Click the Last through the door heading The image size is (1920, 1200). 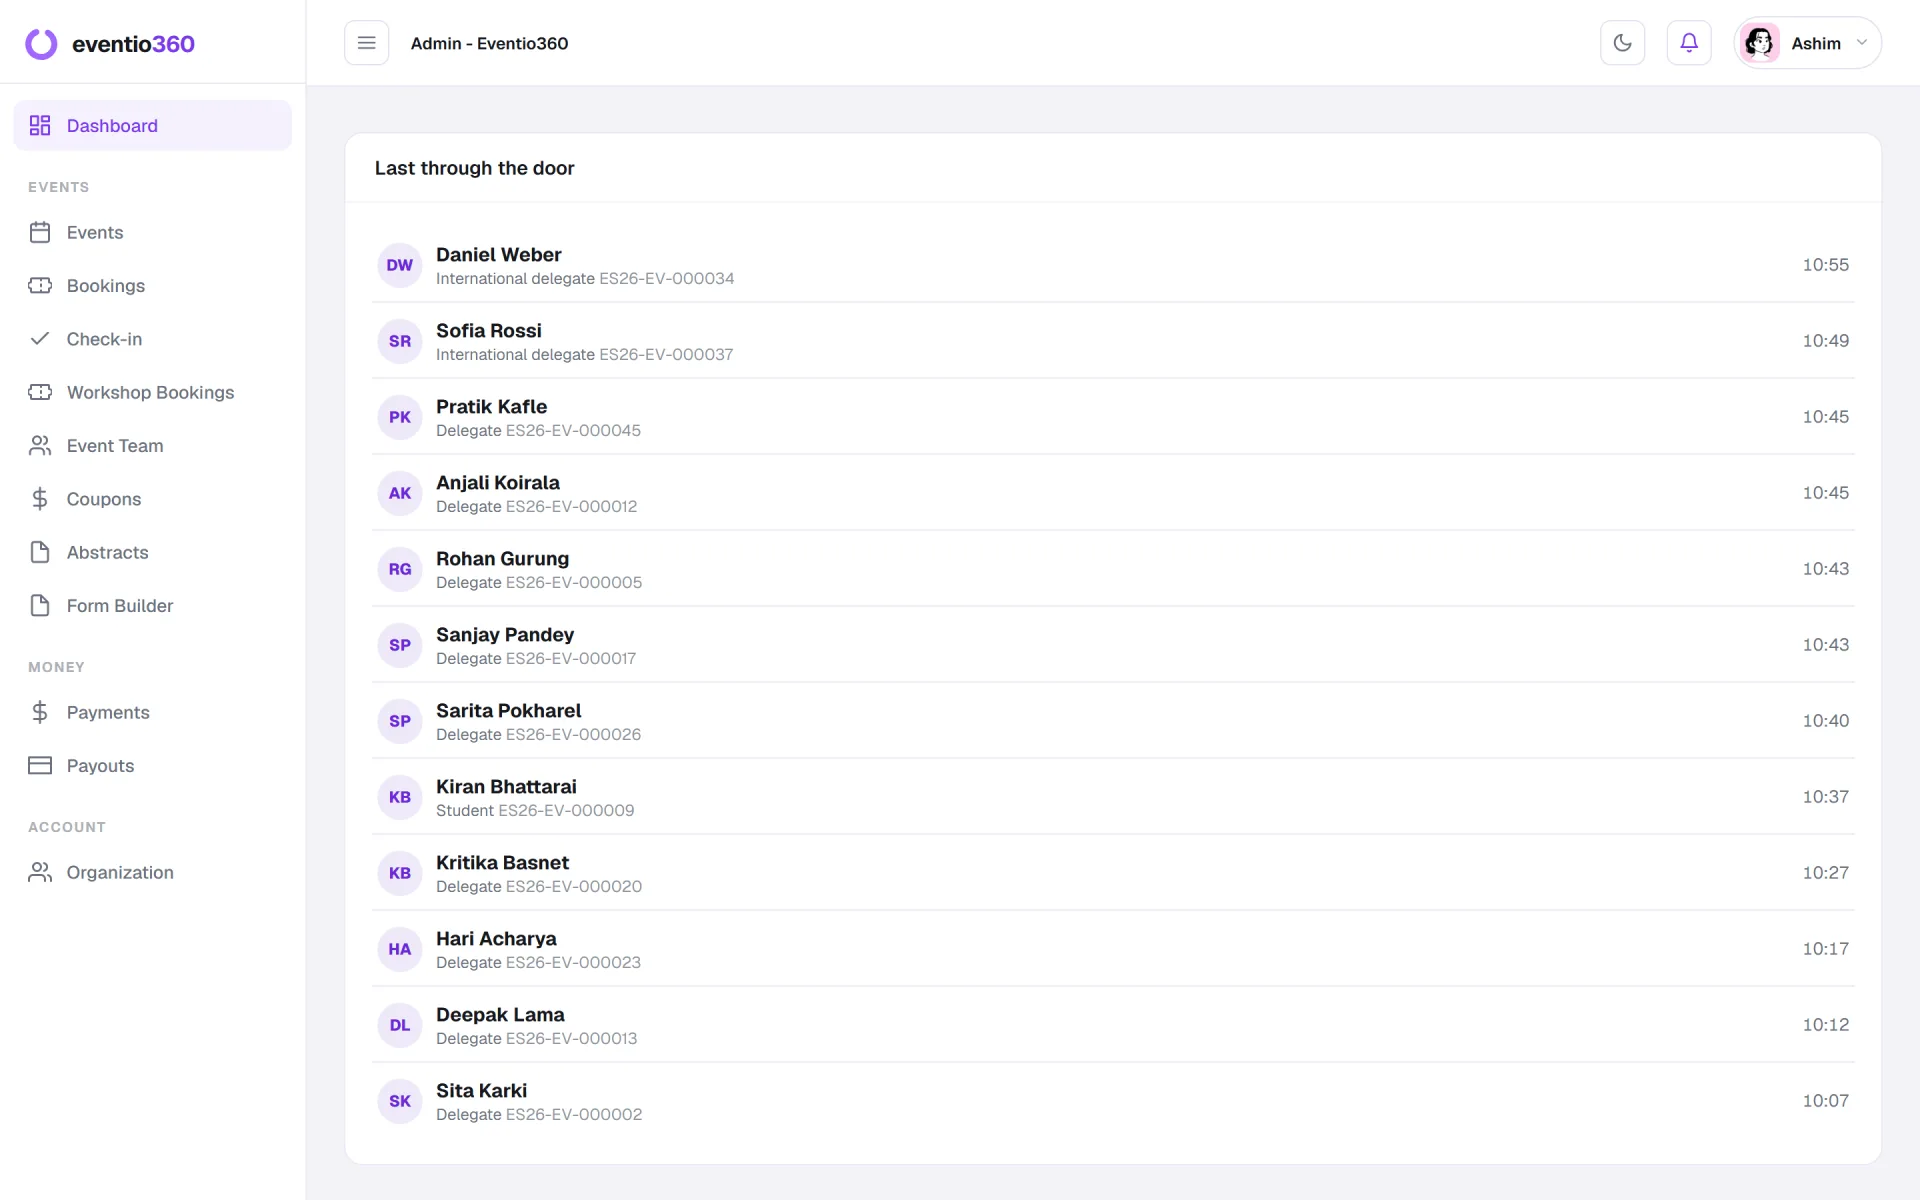coord(474,168)
